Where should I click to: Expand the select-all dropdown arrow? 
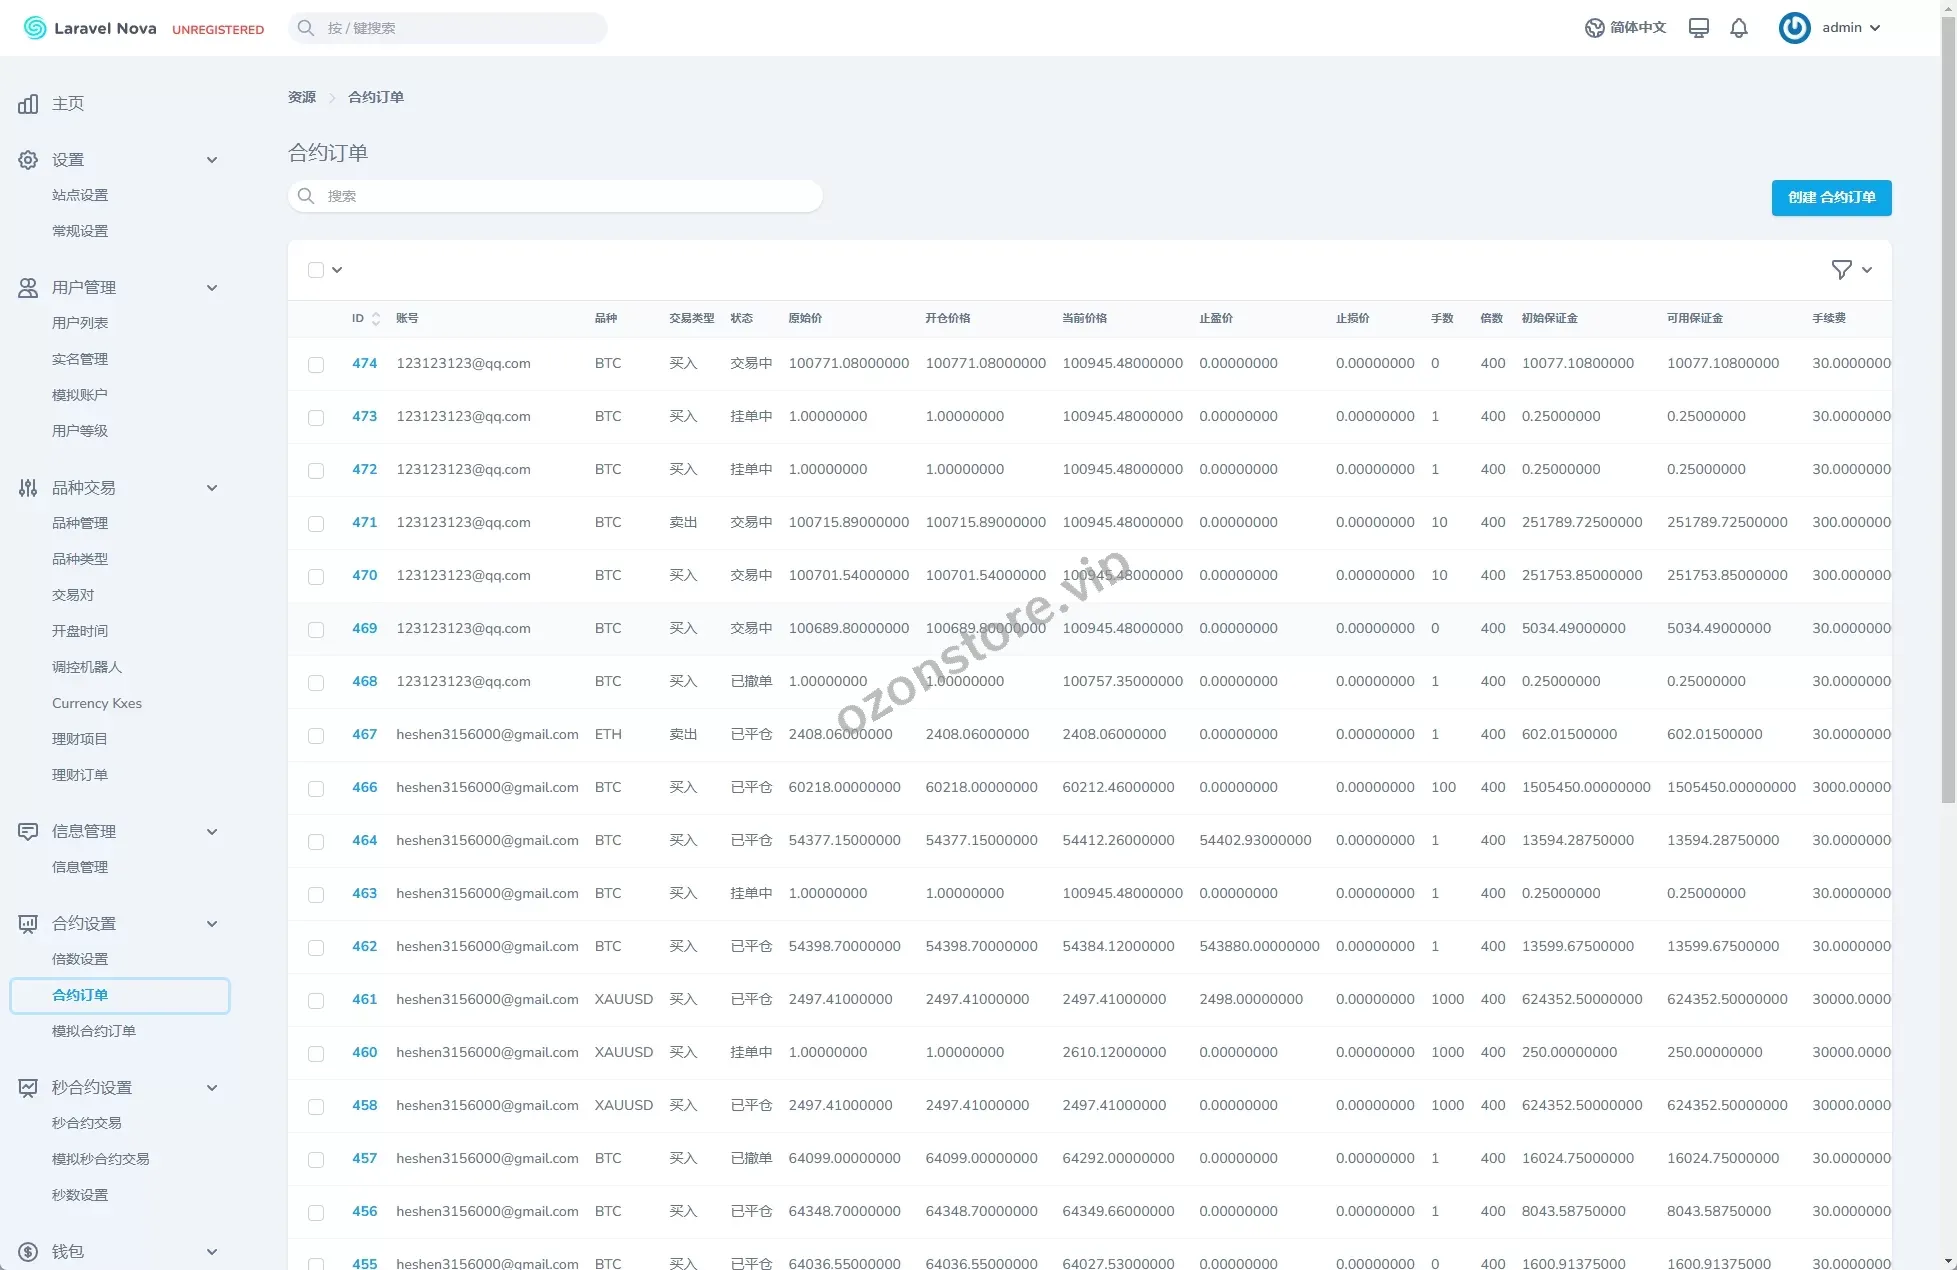[337, 270]
